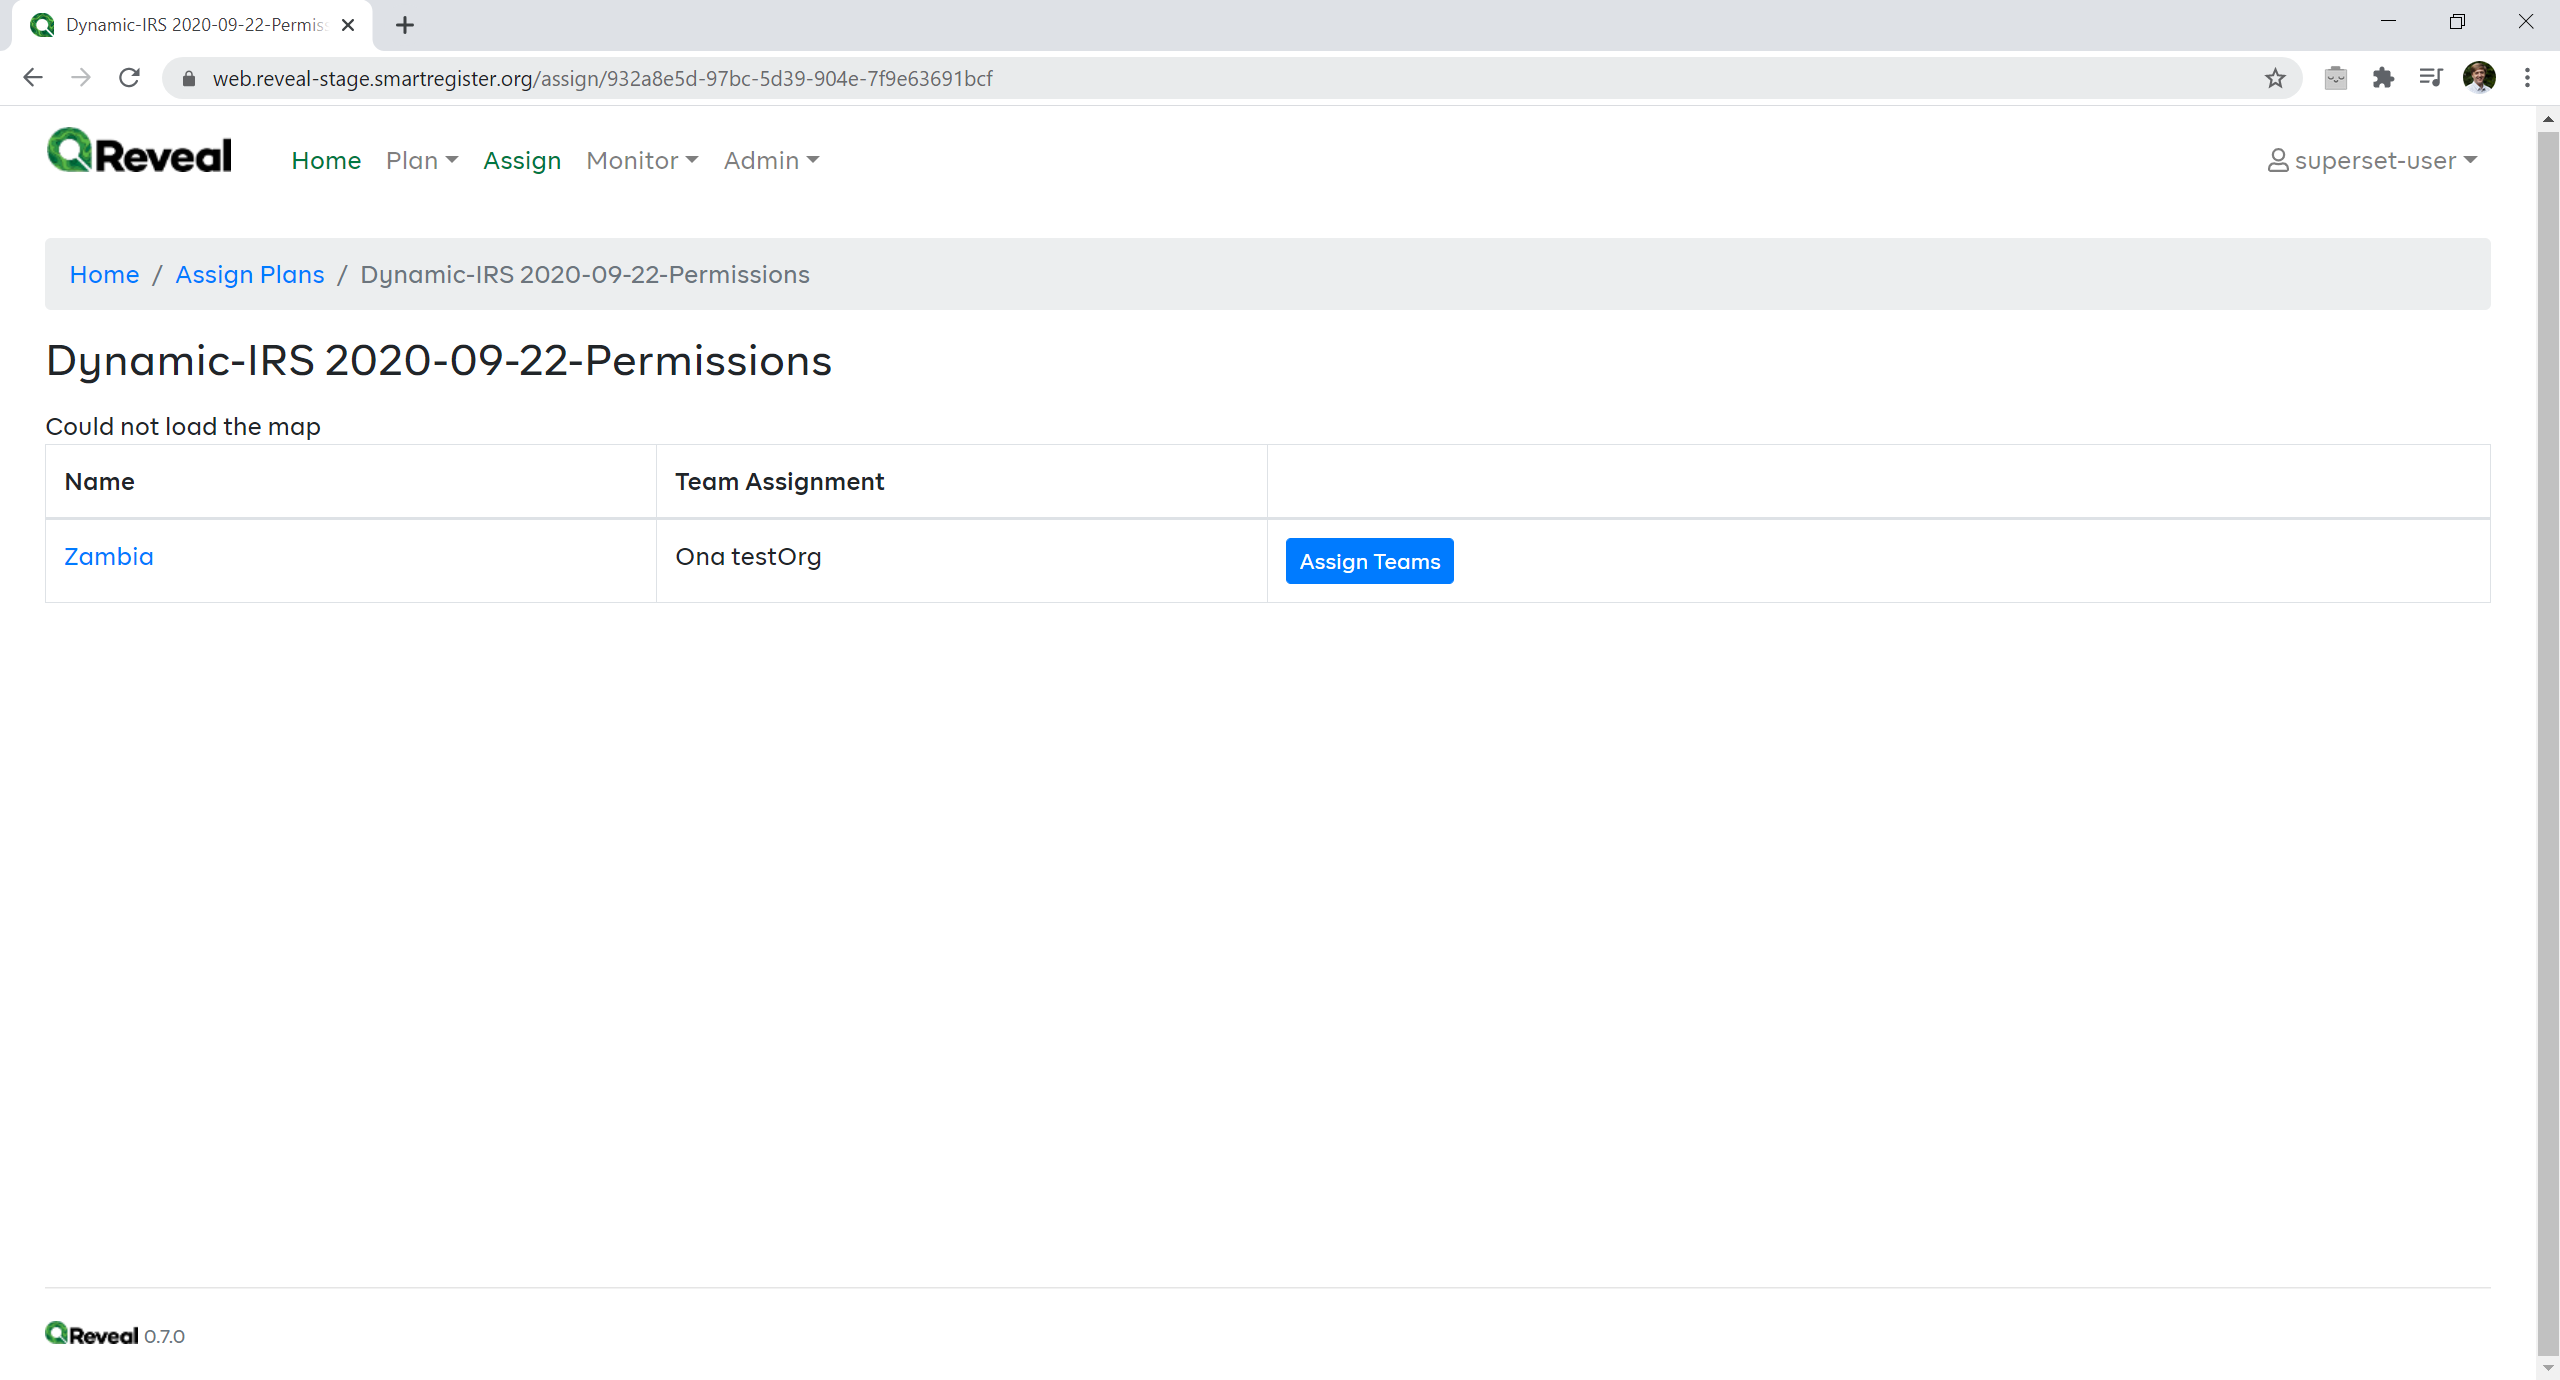
Task: Click the Reveal logo in the footer
Action: pyautogui.click(x=92, y=1333)
